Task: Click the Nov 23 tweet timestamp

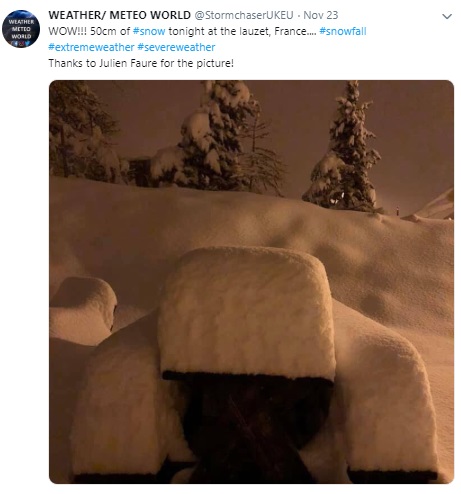Action: [x=321, y=15]
